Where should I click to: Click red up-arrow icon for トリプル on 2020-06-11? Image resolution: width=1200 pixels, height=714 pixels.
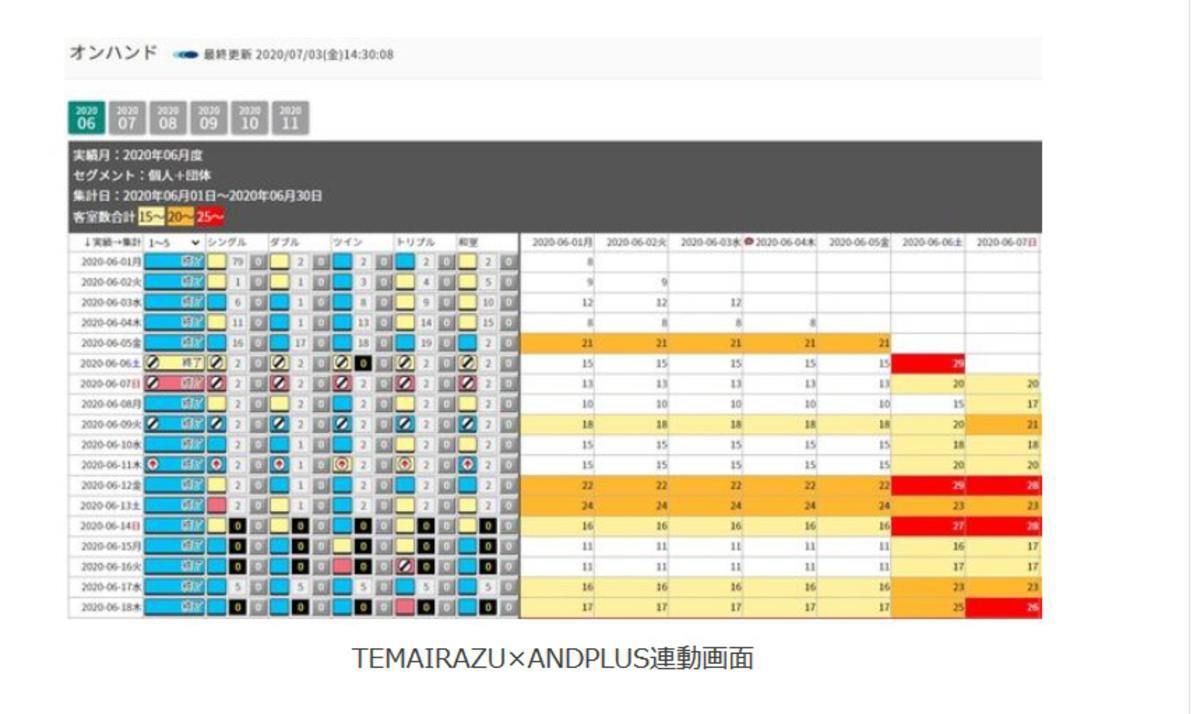[405, 465]
